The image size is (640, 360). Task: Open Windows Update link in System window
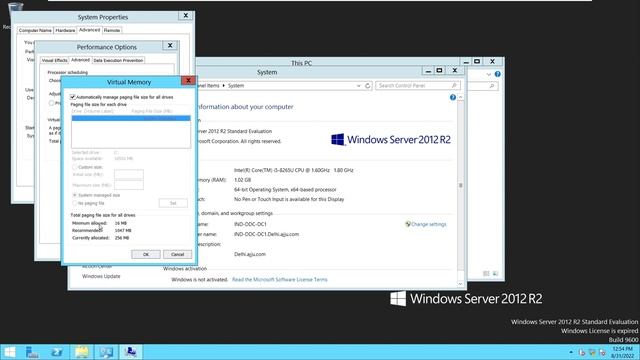101,276
